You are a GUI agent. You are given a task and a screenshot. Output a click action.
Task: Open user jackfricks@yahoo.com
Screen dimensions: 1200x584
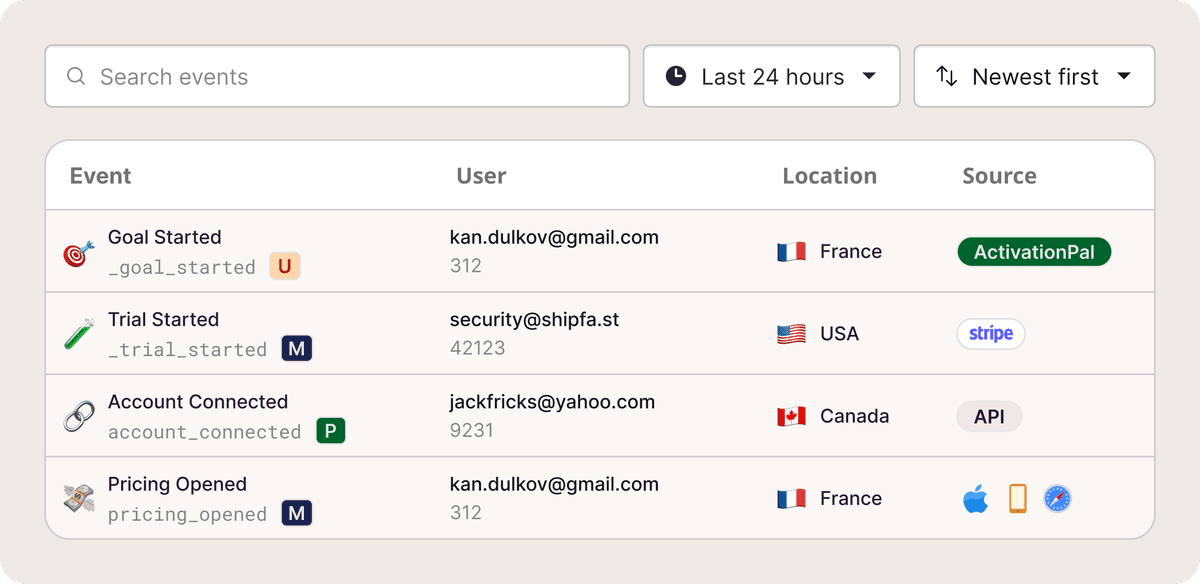tap(552, 402)
